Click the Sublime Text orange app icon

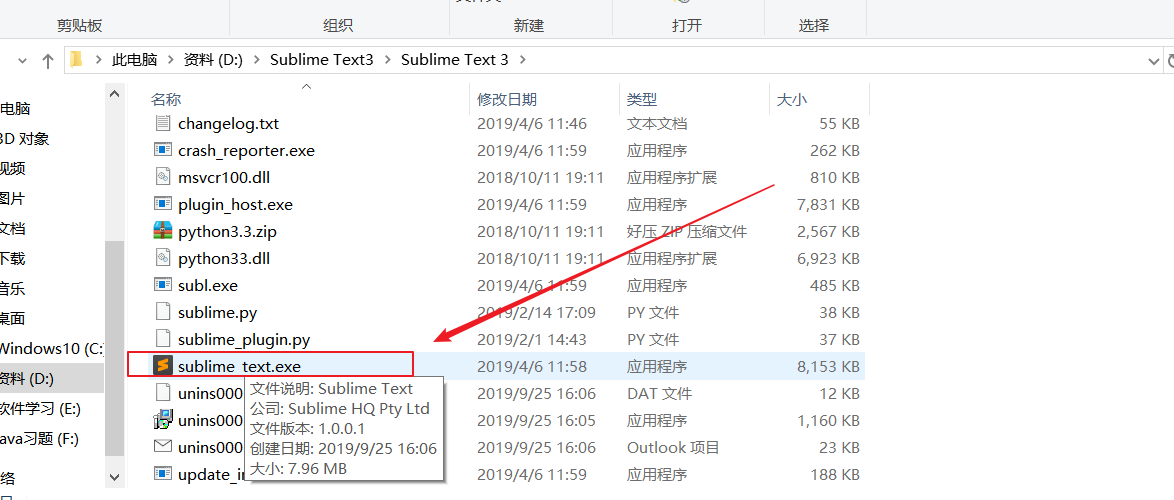click(163, 366)
